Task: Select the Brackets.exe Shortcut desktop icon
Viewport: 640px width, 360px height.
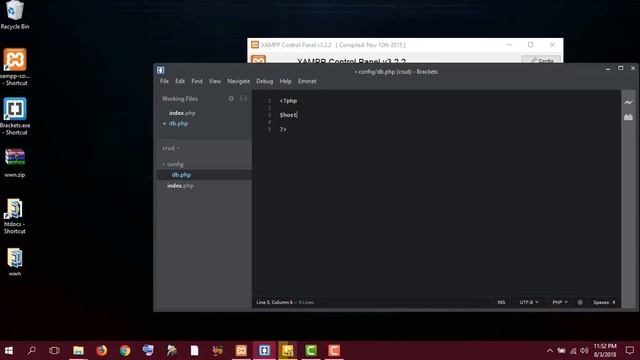Action: click(x=15, y=116)
